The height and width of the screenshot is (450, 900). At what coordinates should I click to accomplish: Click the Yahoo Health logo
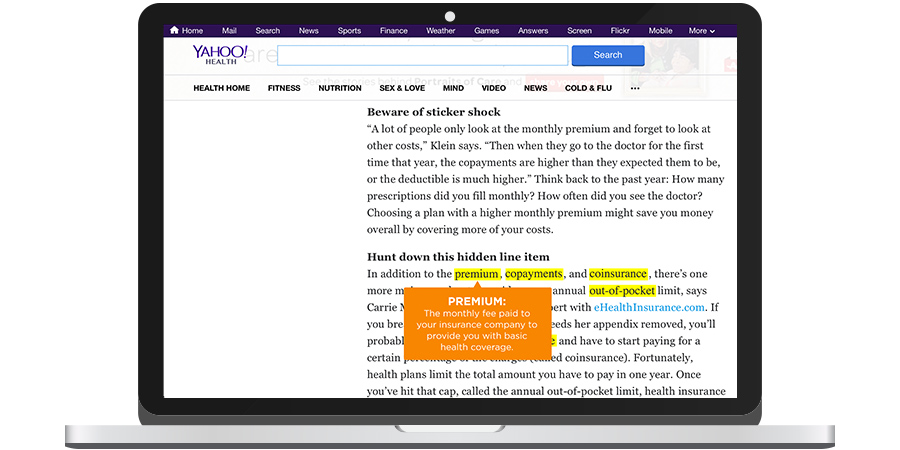[220, 55]
